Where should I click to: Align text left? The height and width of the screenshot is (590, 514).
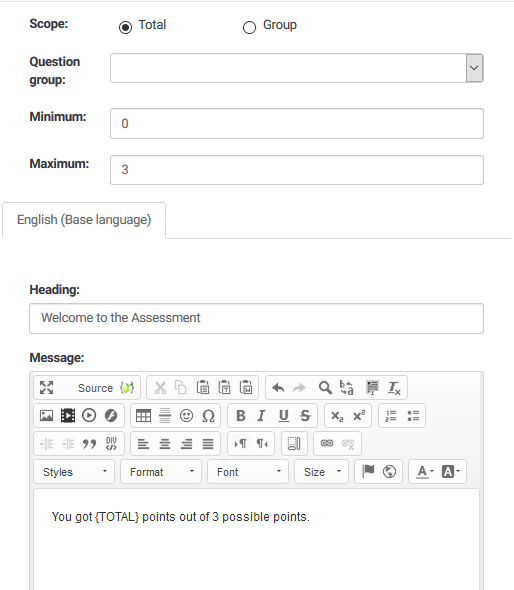click(x=143, y=444)
